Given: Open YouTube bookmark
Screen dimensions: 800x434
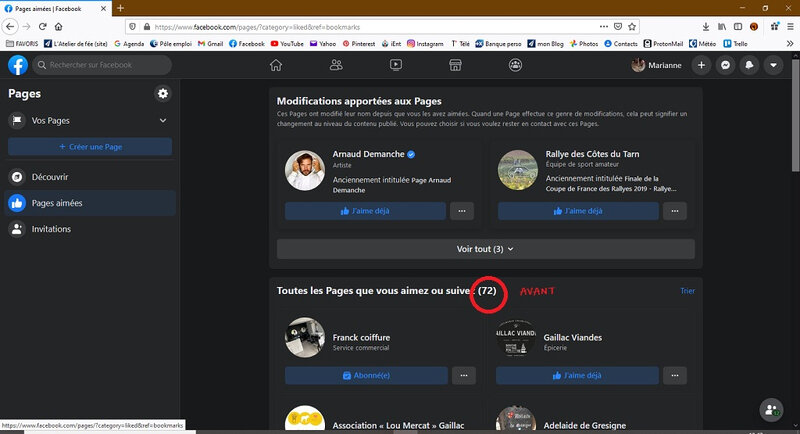Looking at the screenshot, I should [287, 44].
